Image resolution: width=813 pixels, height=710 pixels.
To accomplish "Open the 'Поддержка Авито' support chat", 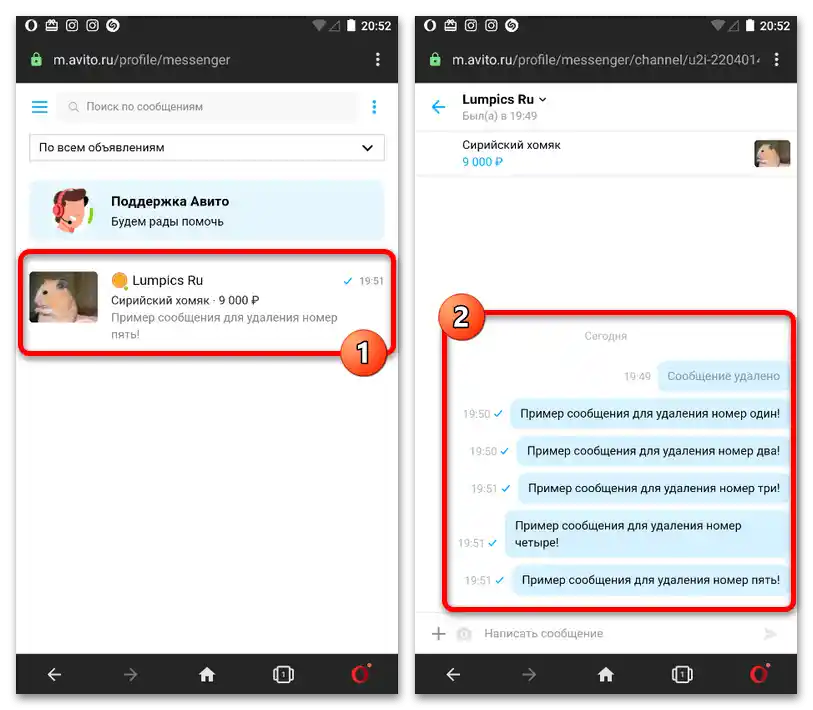I will pos(207,211).
